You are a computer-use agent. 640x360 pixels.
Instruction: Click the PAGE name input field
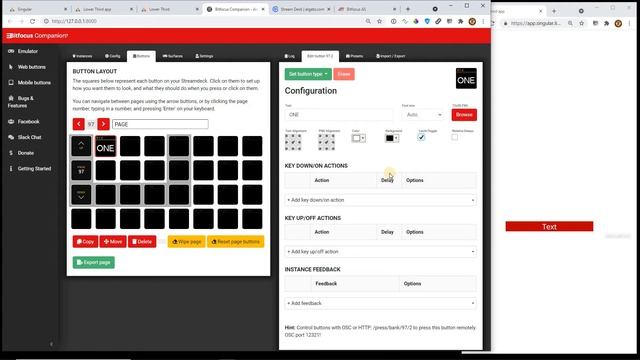coord(160,124)
